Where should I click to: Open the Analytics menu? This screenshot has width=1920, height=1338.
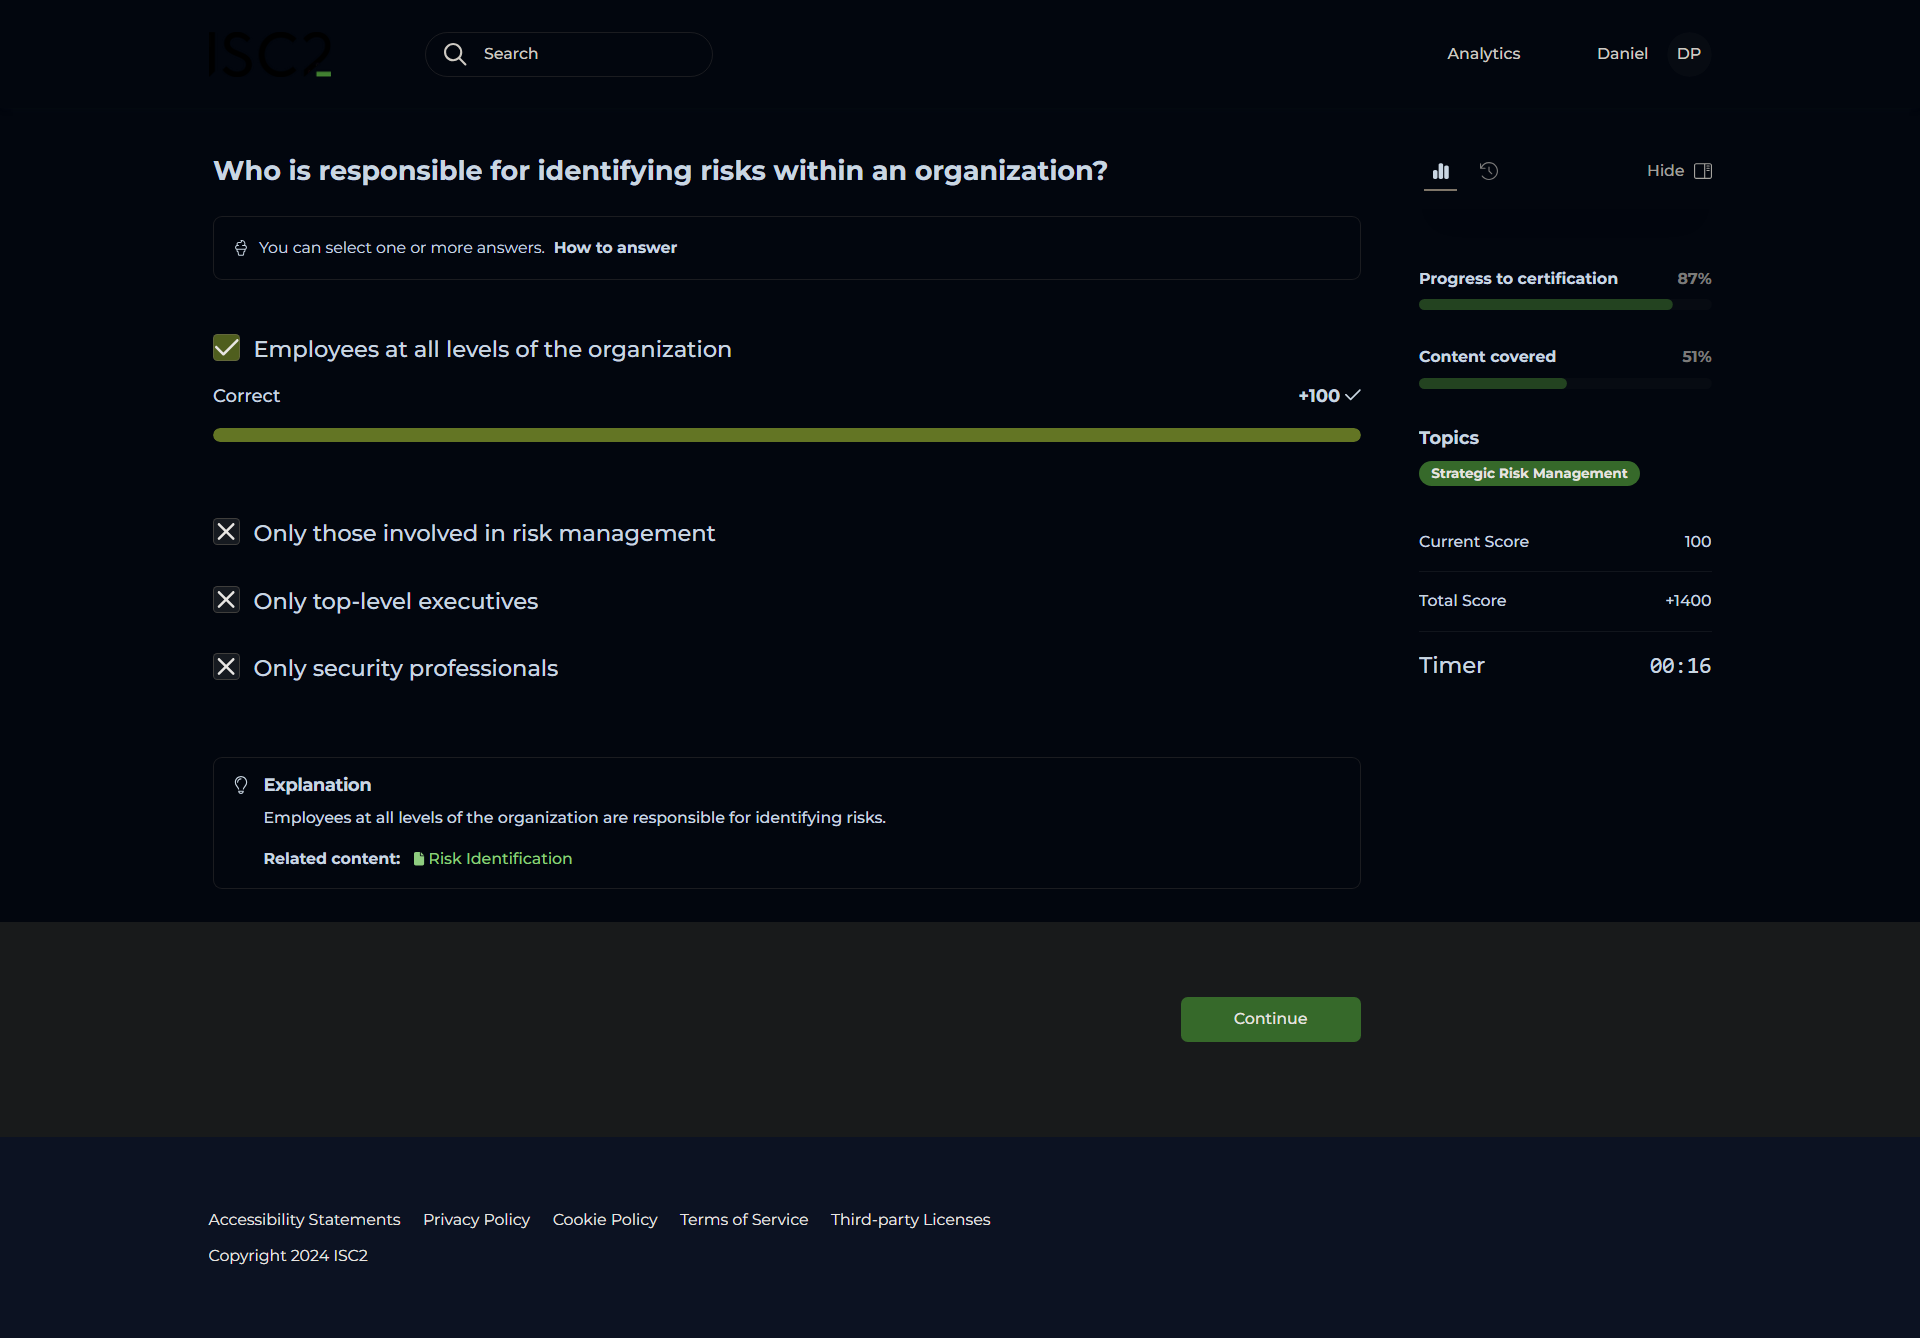[1483, 54]
